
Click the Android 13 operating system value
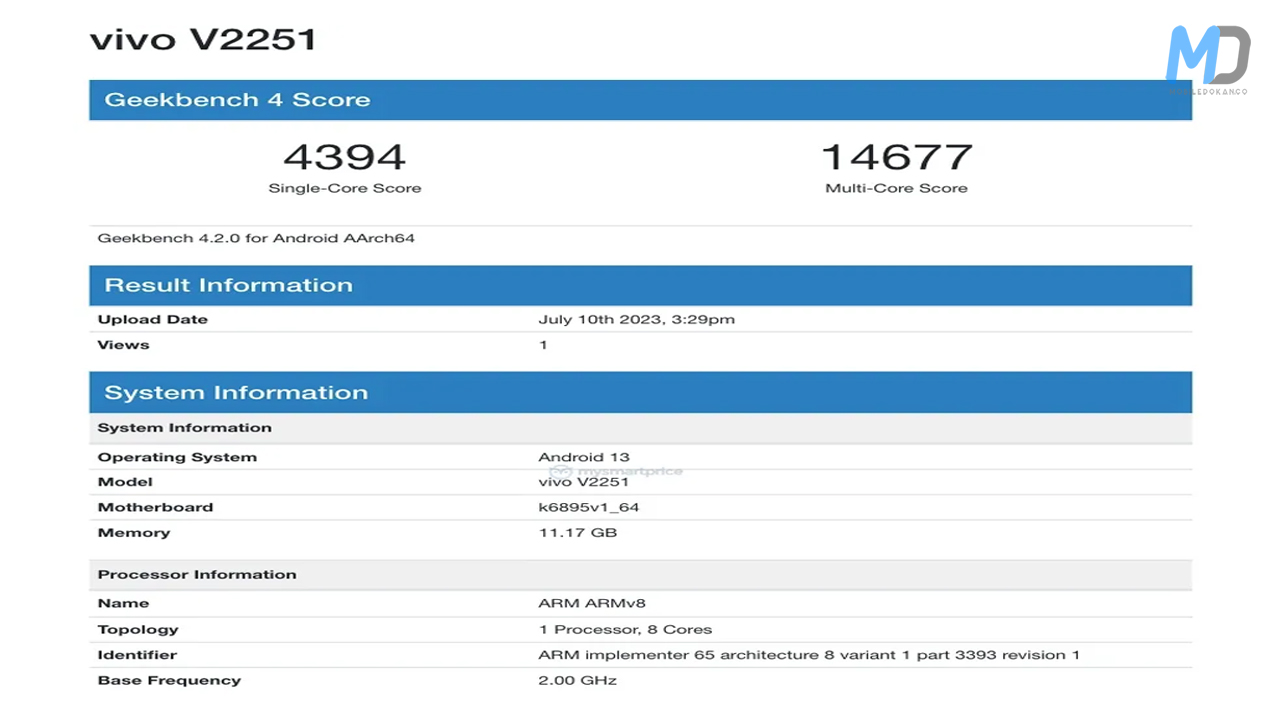[584, 457]
